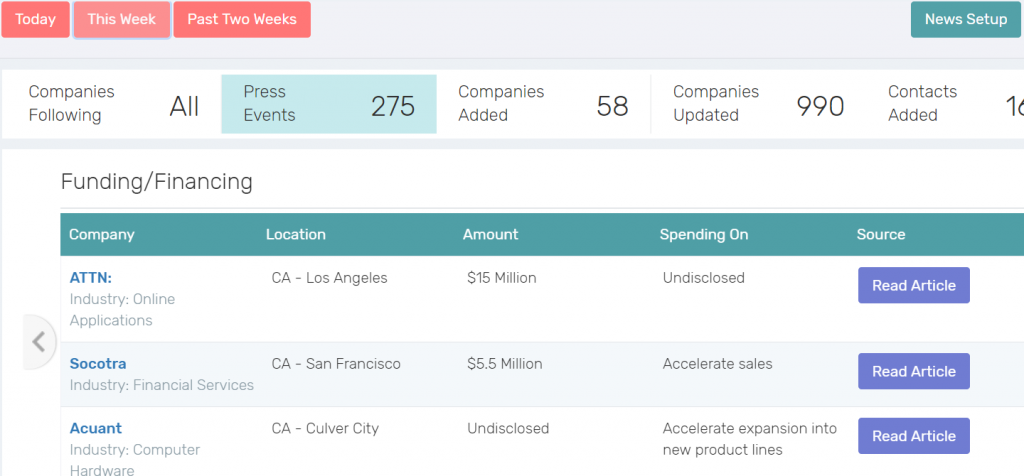This screenshot has width=1024, height=476.
Task: Open the Companies Added tab
Action: tap(542, 104)
